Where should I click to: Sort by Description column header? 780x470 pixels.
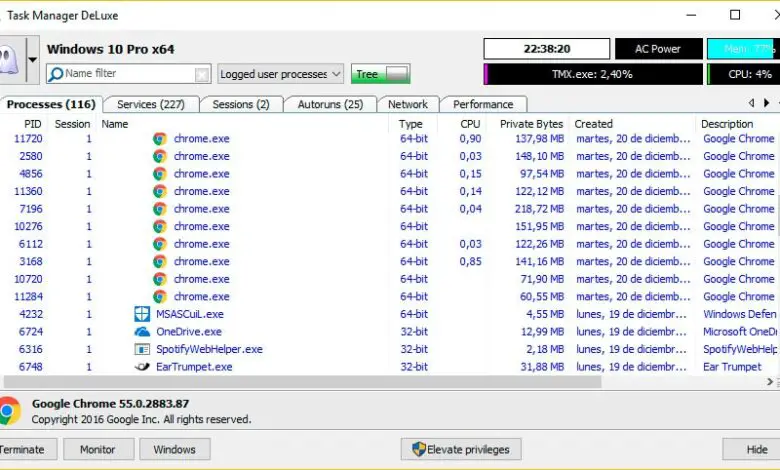pos(727,124)
